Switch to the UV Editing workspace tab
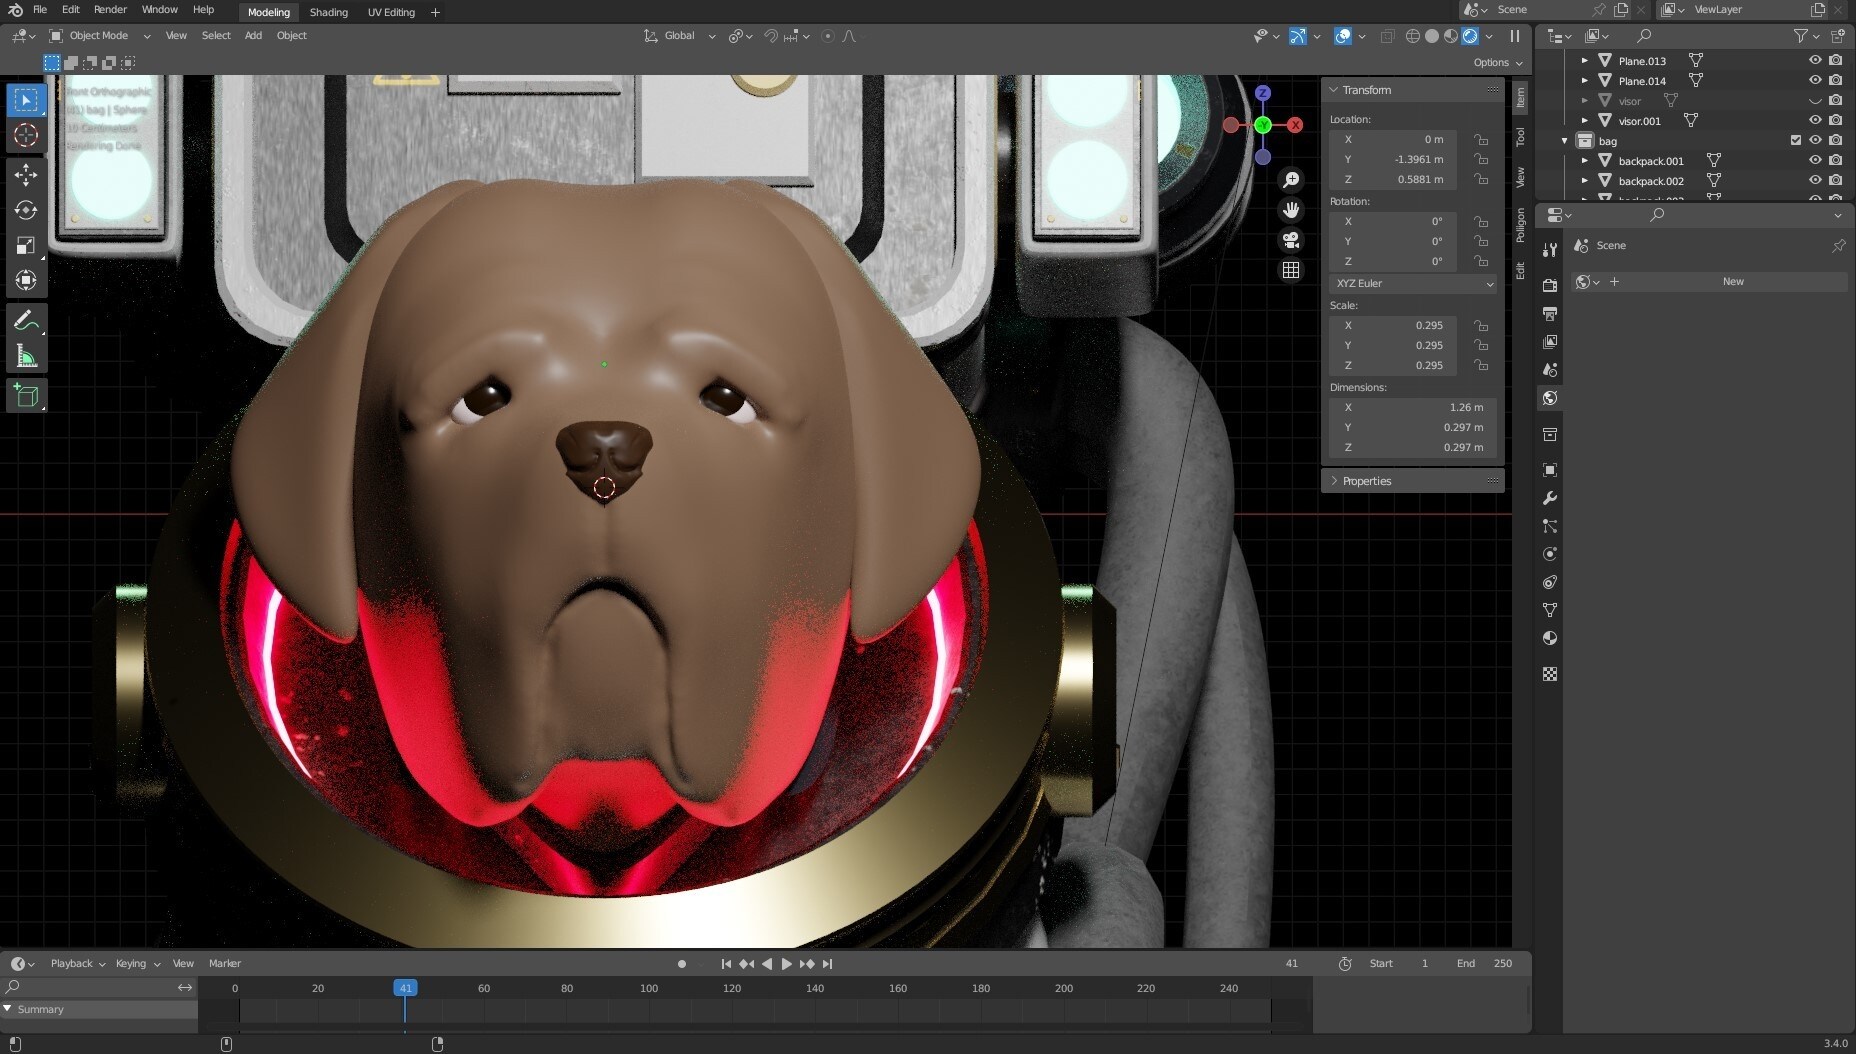 point(391,12)
